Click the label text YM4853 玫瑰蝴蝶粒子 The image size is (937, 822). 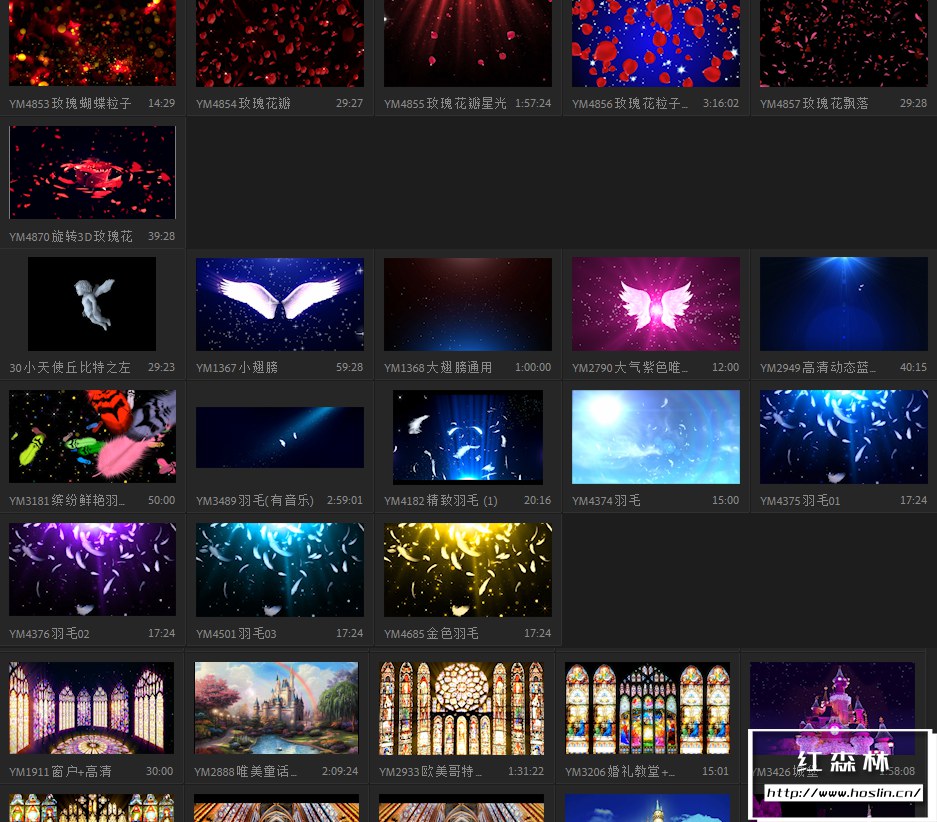[x=70, y=103]
